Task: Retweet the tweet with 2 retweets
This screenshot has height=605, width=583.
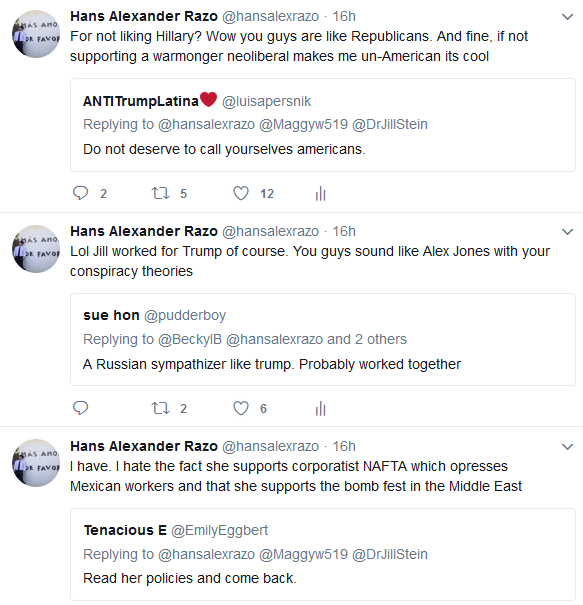Action: 160,408
